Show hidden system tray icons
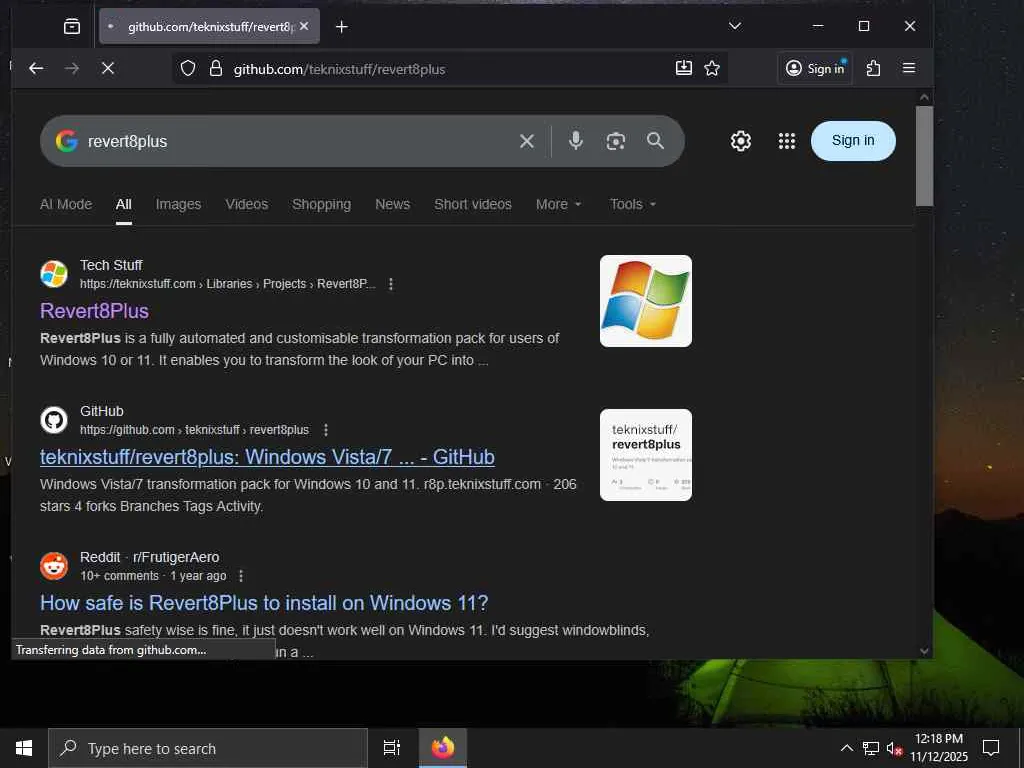The image size is (1024, 768). click(x=846, y=748)
